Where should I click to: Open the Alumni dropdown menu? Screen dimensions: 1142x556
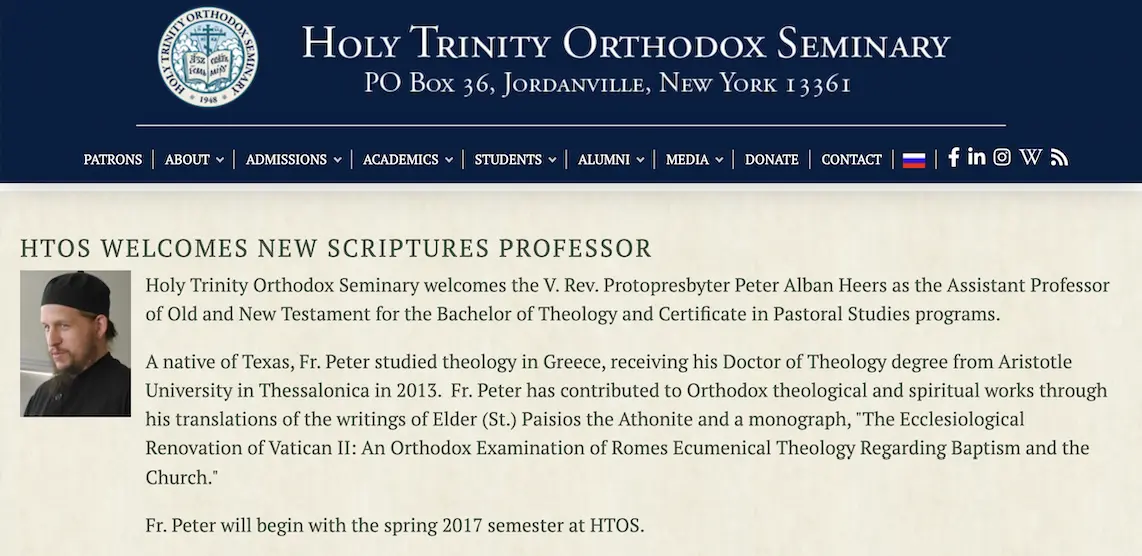click(610, 160)
